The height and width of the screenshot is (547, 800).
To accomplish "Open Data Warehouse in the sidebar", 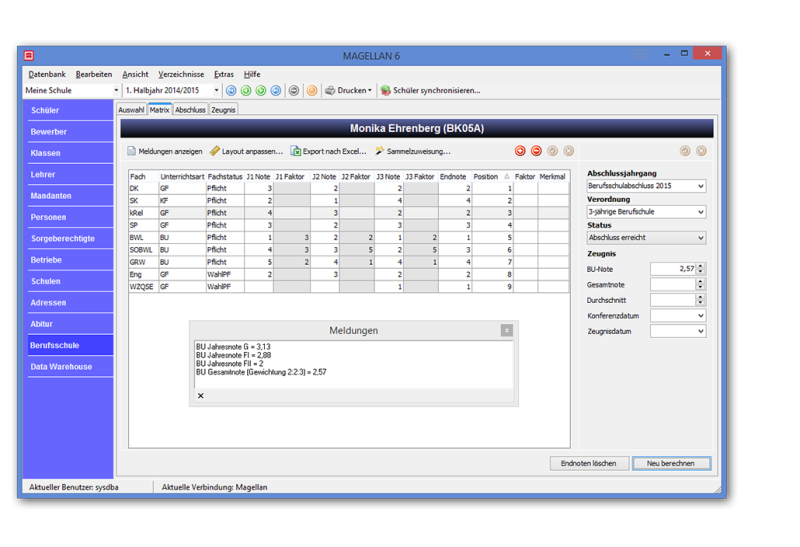I will click(x=70, y=366).
